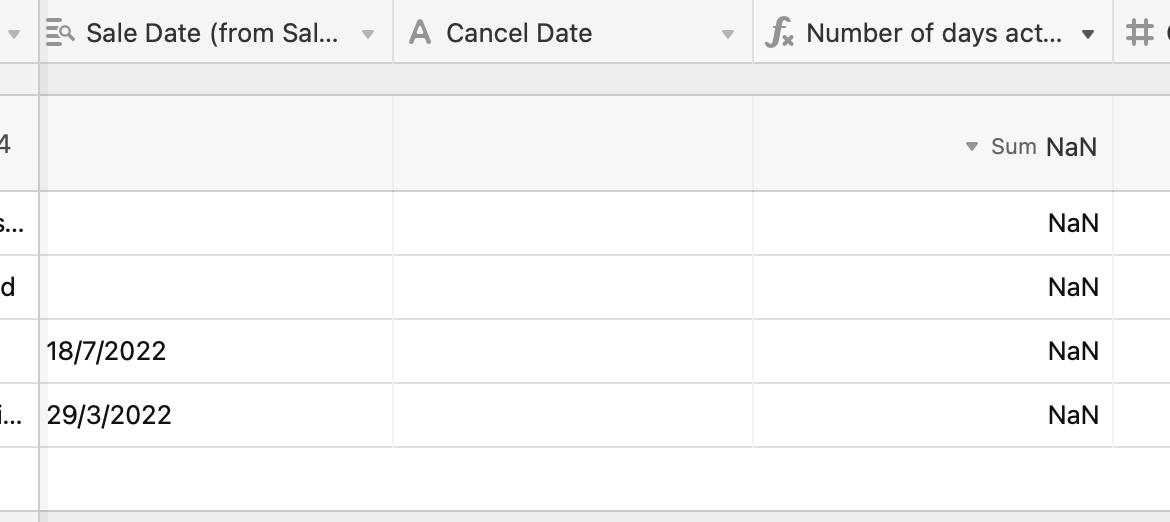Select the 29/3/2022 sale date cell

point(216,415)
